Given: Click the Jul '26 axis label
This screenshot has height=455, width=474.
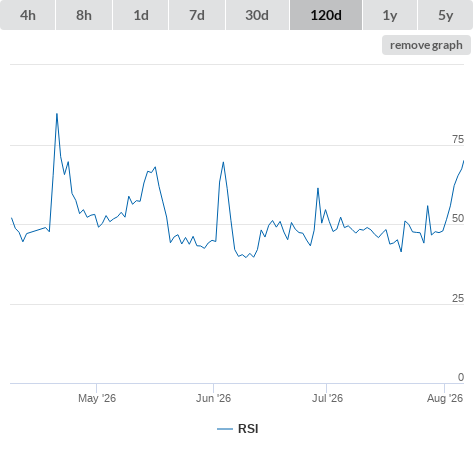Looking at the screenshot, I should 327,398.
